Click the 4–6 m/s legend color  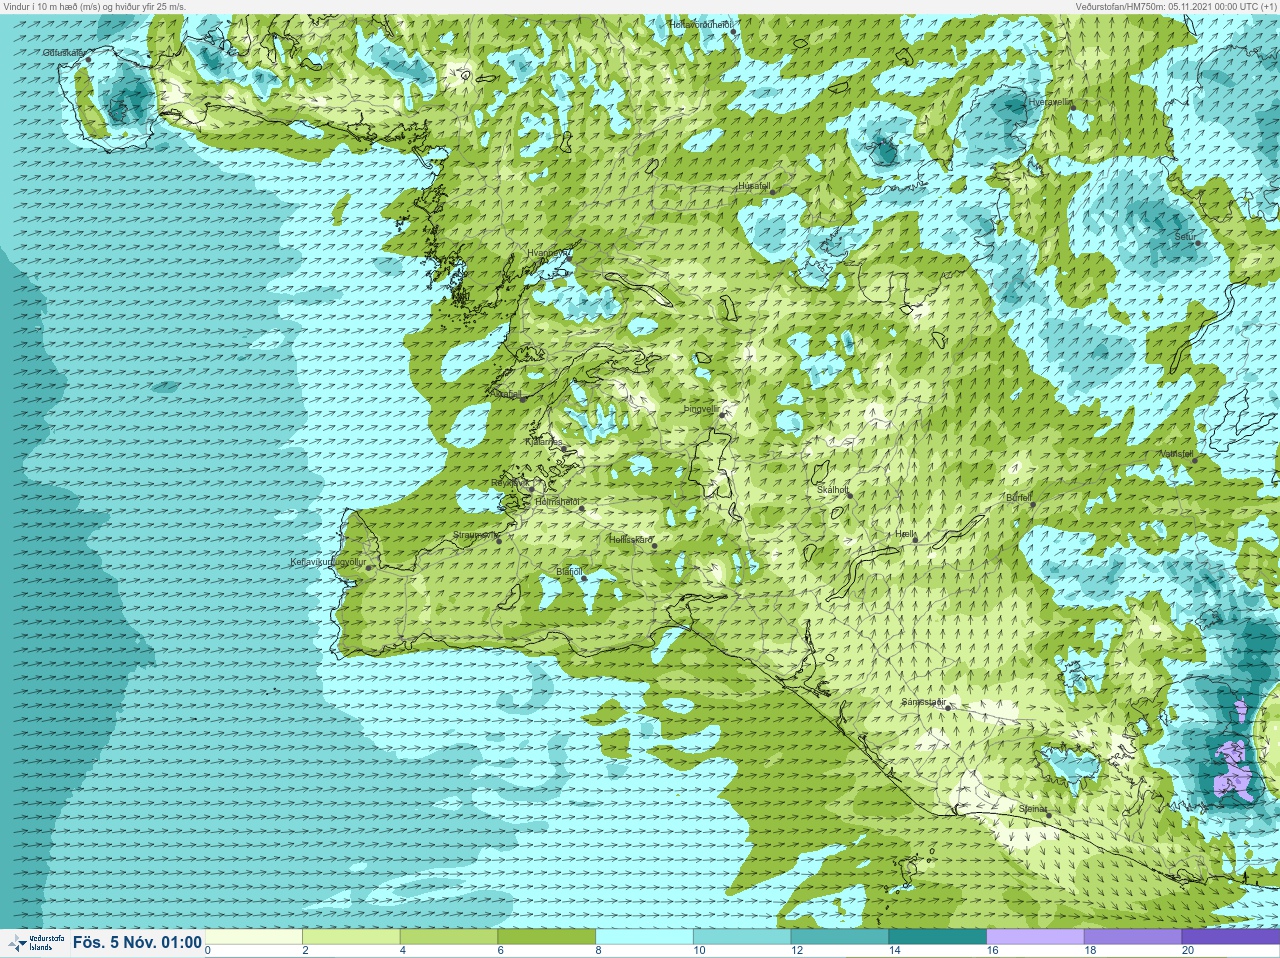449,937
